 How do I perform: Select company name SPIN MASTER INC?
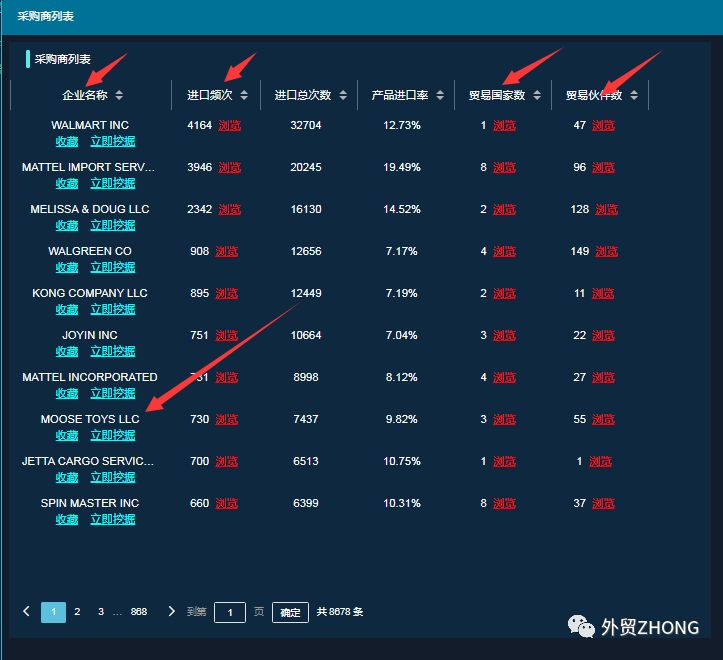90,503
